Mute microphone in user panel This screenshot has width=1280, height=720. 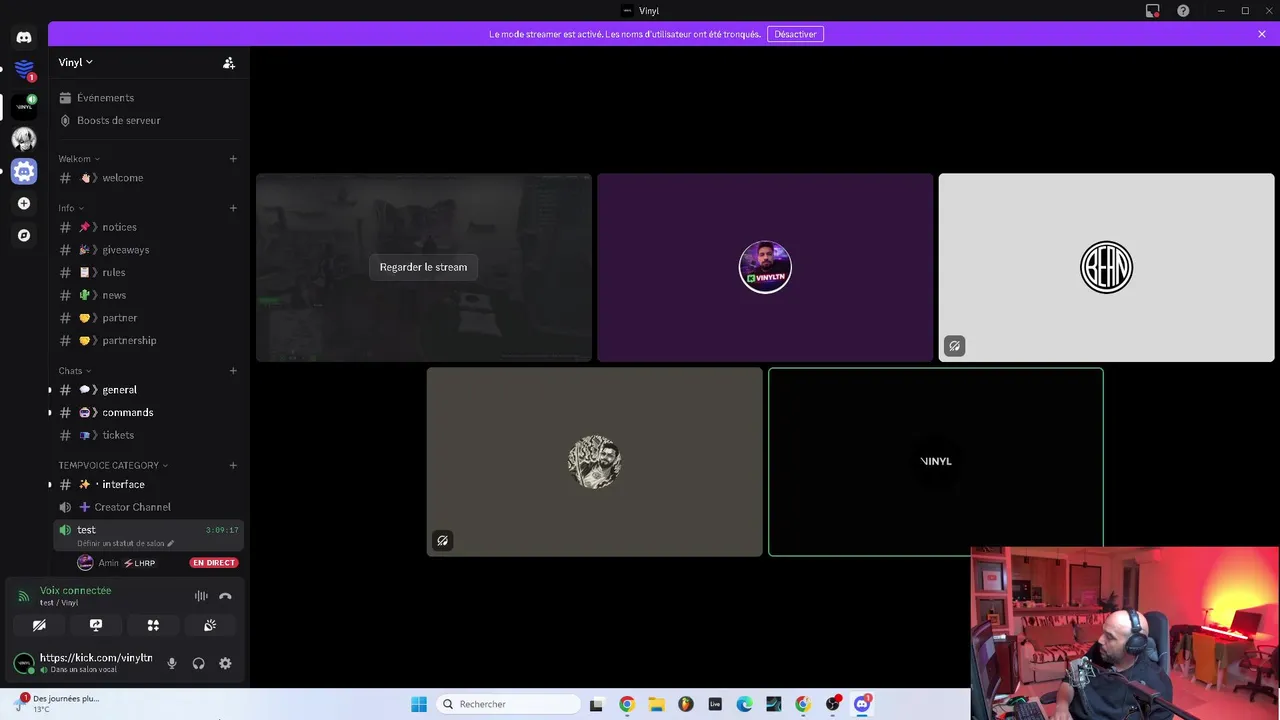pyautogui.click(x=171, y=663)
